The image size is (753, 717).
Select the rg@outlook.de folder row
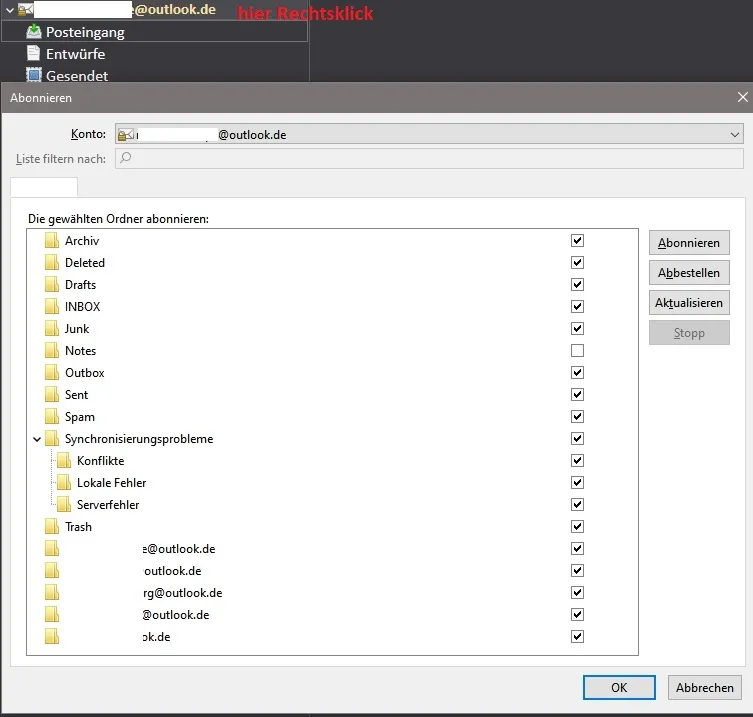pos(332,593)
